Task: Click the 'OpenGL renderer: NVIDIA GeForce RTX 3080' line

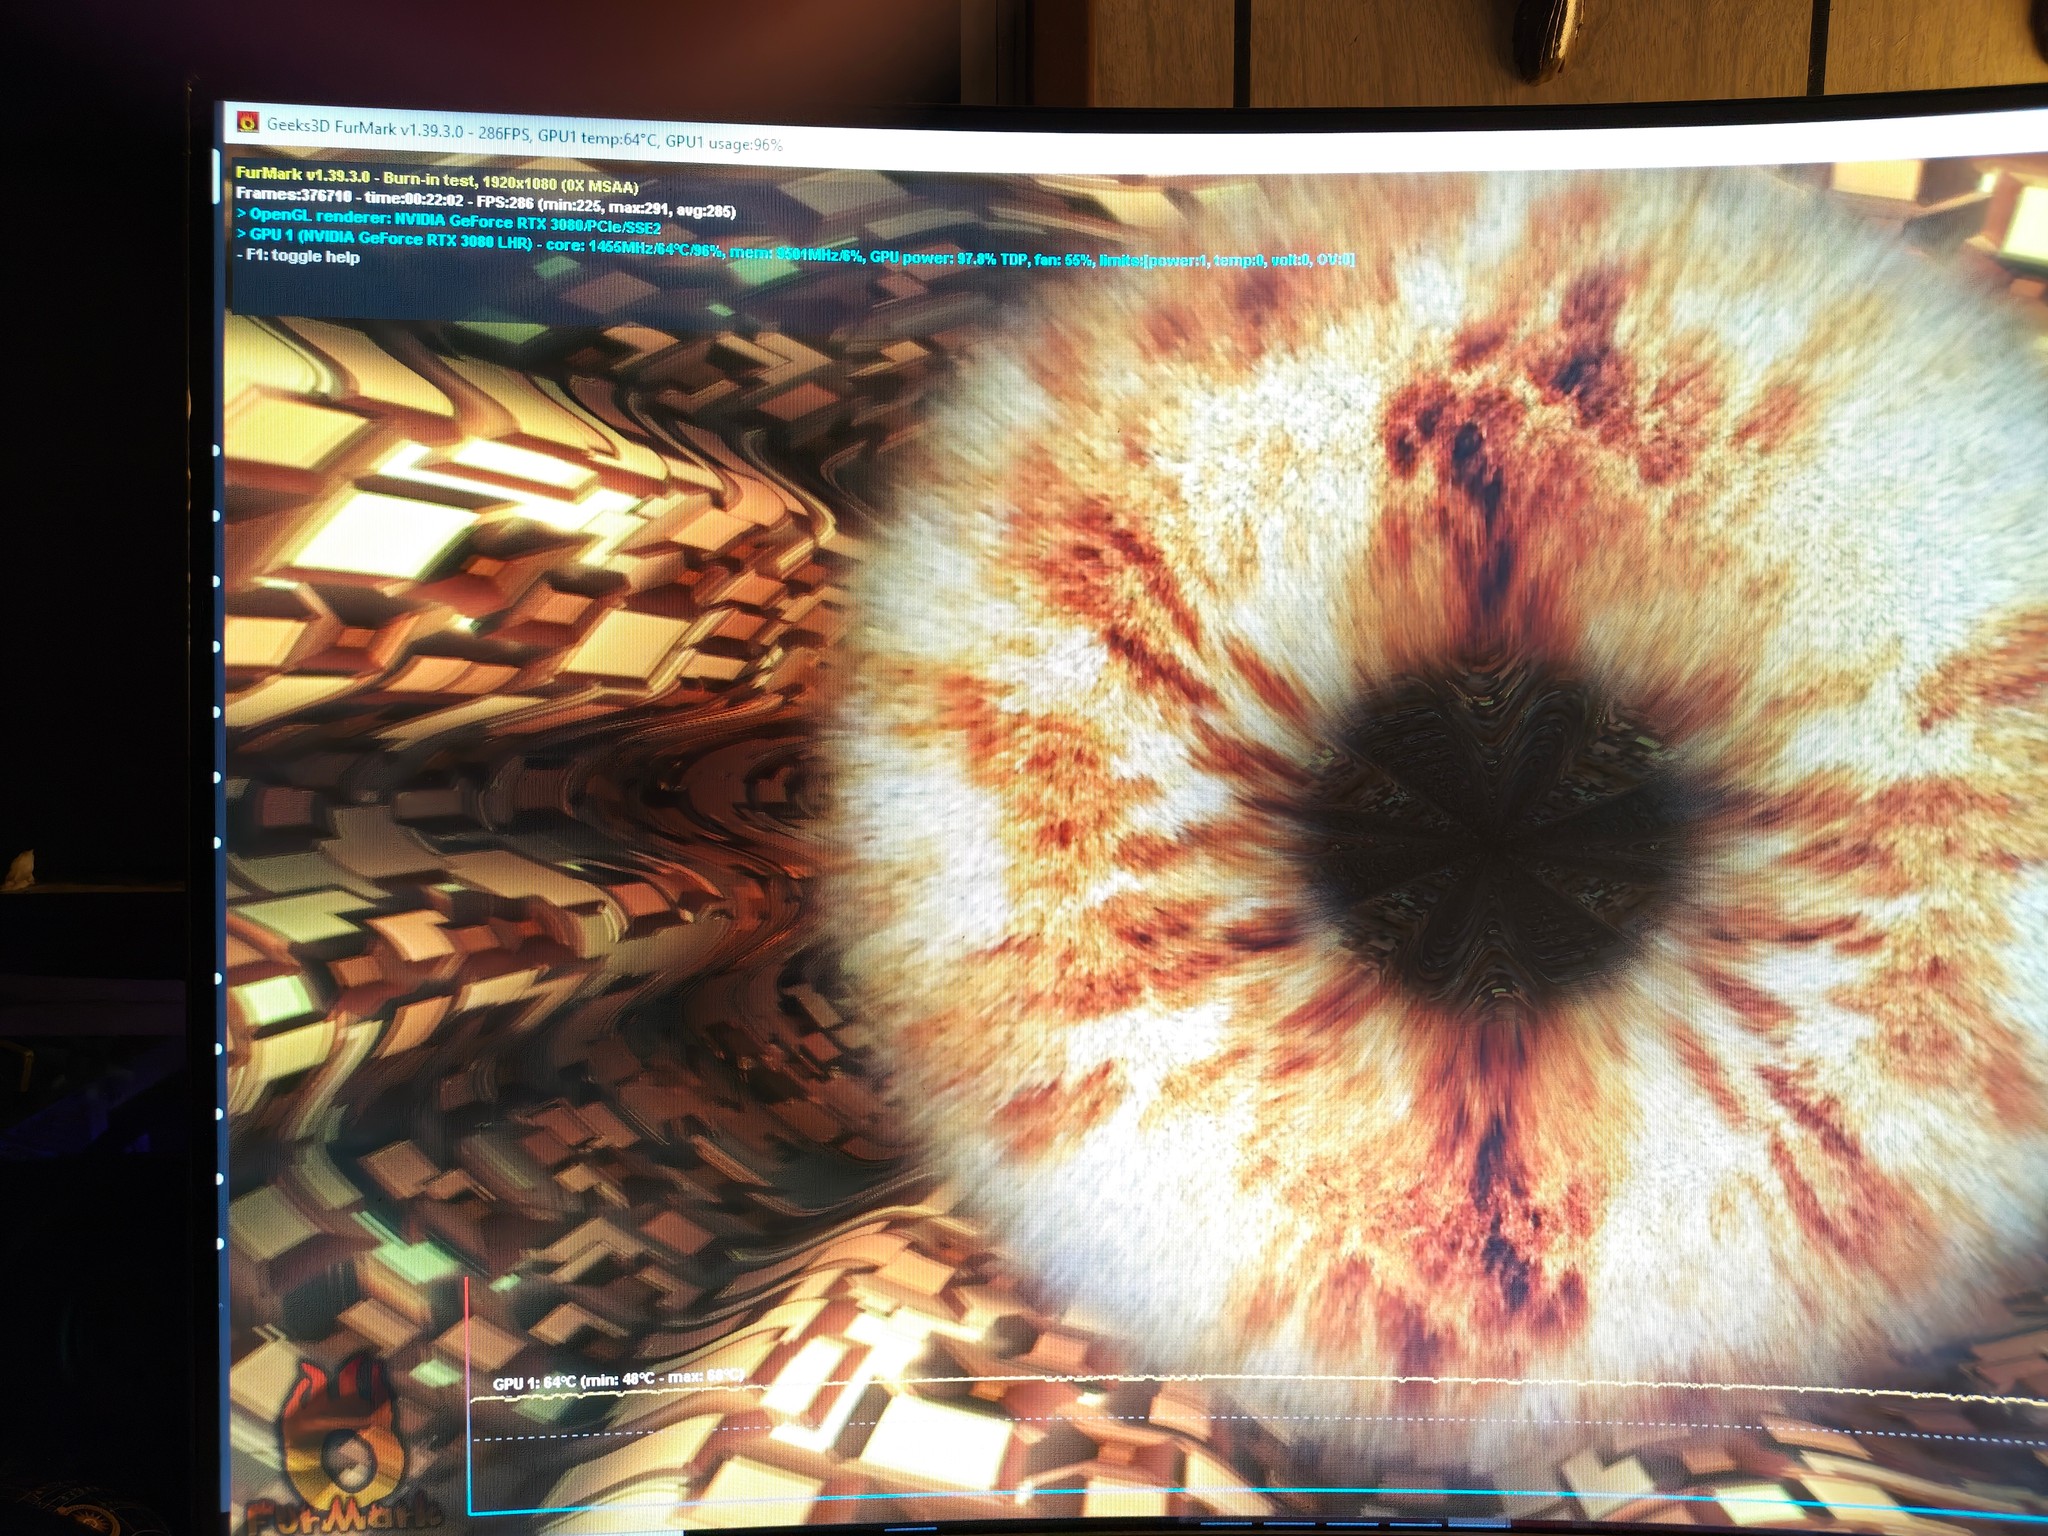Action: 449,220
